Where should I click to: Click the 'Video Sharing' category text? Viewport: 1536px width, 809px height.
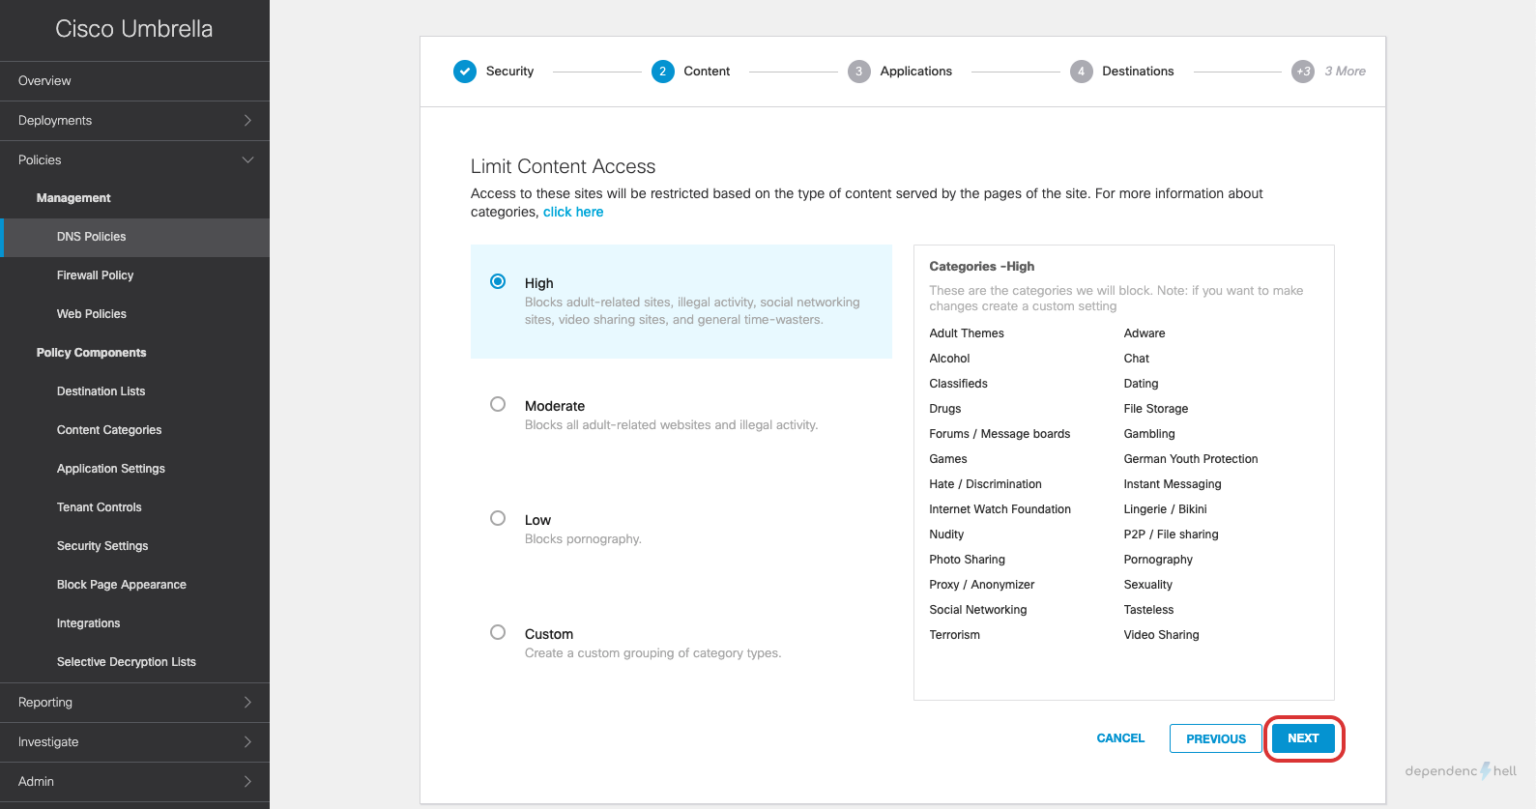(1161, 635)
